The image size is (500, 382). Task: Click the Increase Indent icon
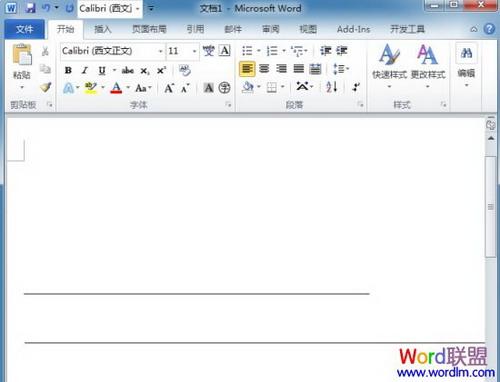point(342,51)
